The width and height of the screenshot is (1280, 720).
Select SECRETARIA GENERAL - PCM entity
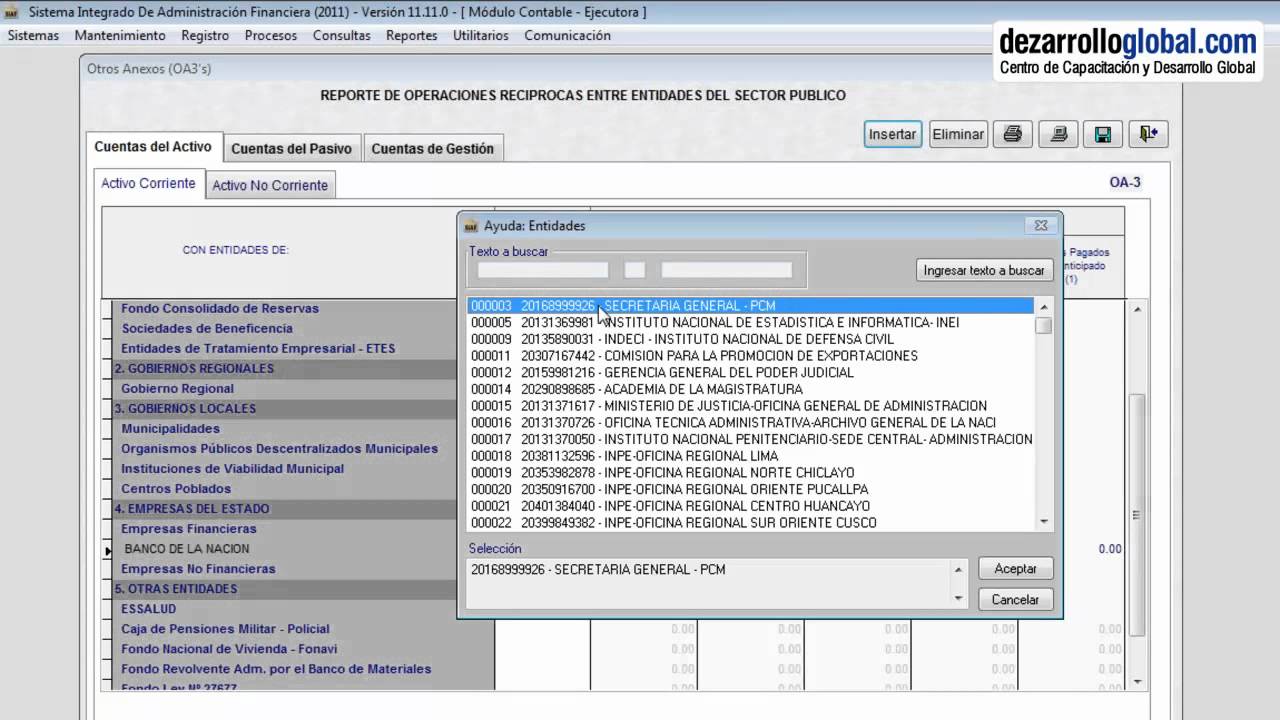pos(750,306)
